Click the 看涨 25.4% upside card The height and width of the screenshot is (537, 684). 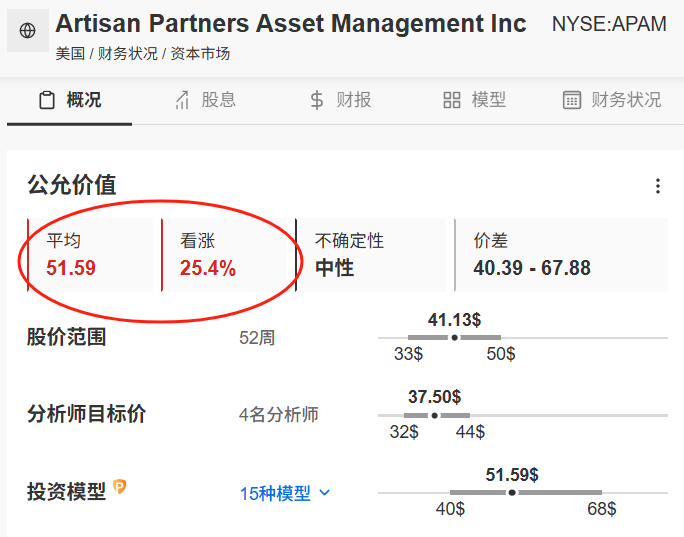pos(224,255)
